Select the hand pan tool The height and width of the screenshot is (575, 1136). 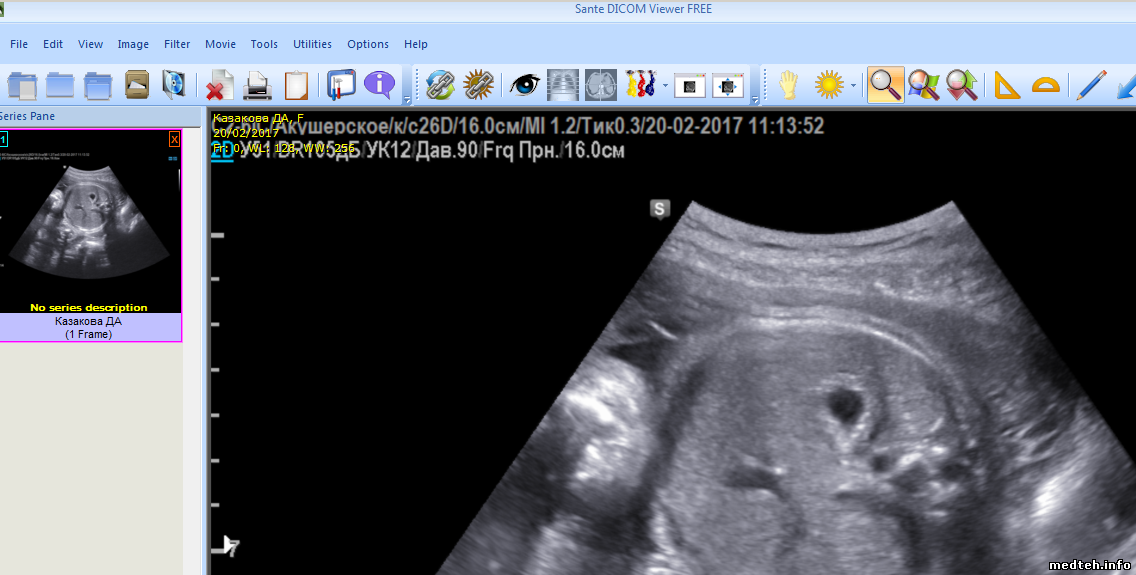tap(789, 85)
